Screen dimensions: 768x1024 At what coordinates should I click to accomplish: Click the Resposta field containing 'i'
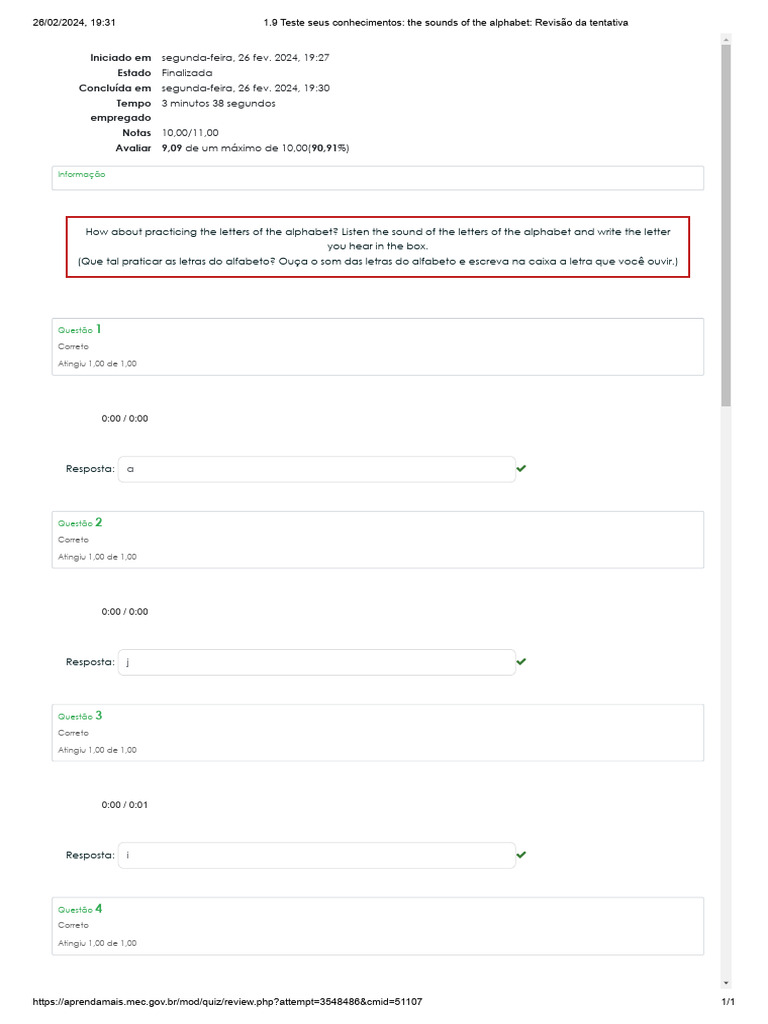click(317, 856)
